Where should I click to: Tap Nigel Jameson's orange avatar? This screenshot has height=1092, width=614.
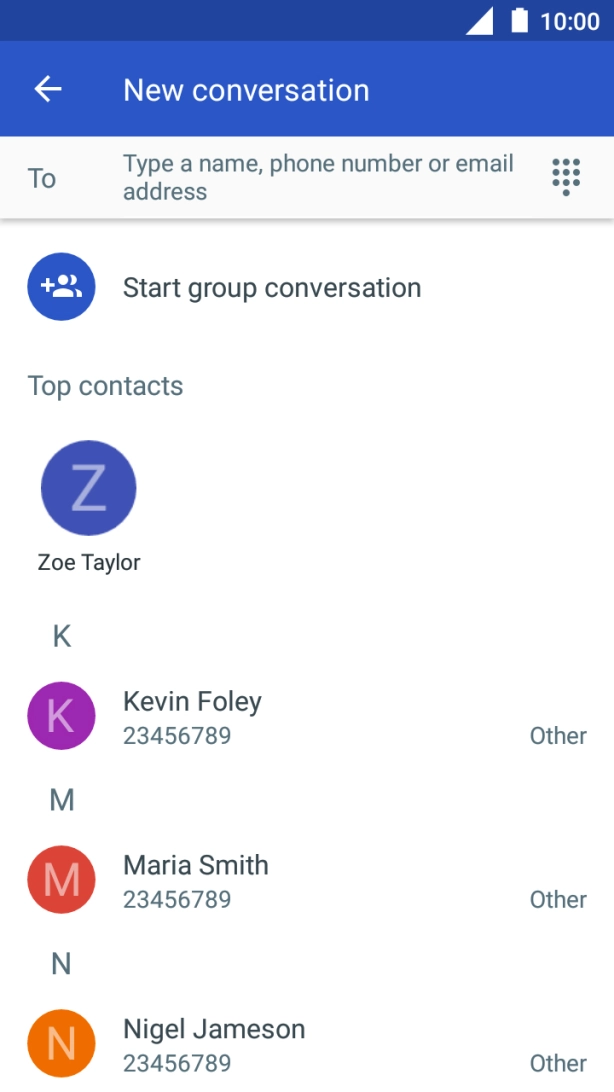[x=61, y=1044]
